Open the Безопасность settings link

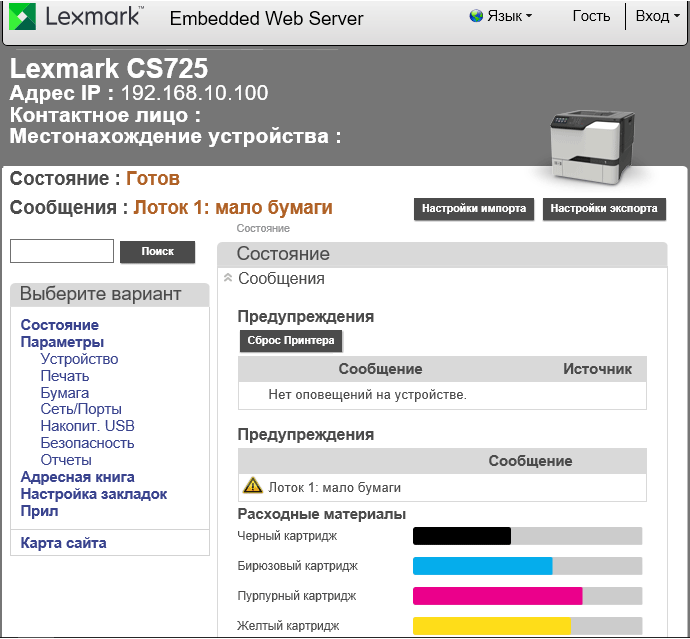(x=87, y=443)
